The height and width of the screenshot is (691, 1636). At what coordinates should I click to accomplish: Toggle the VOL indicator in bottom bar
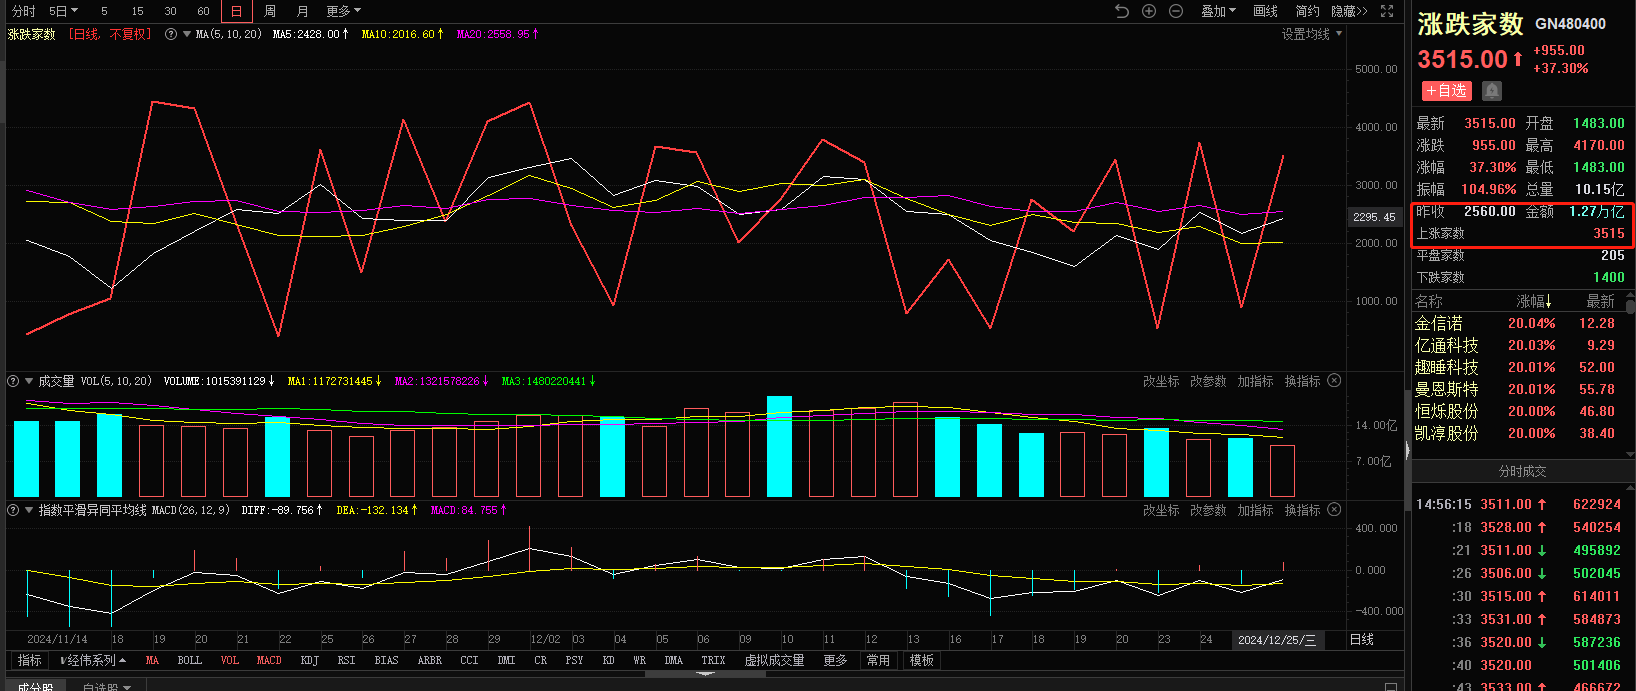[x=230, y=660]
